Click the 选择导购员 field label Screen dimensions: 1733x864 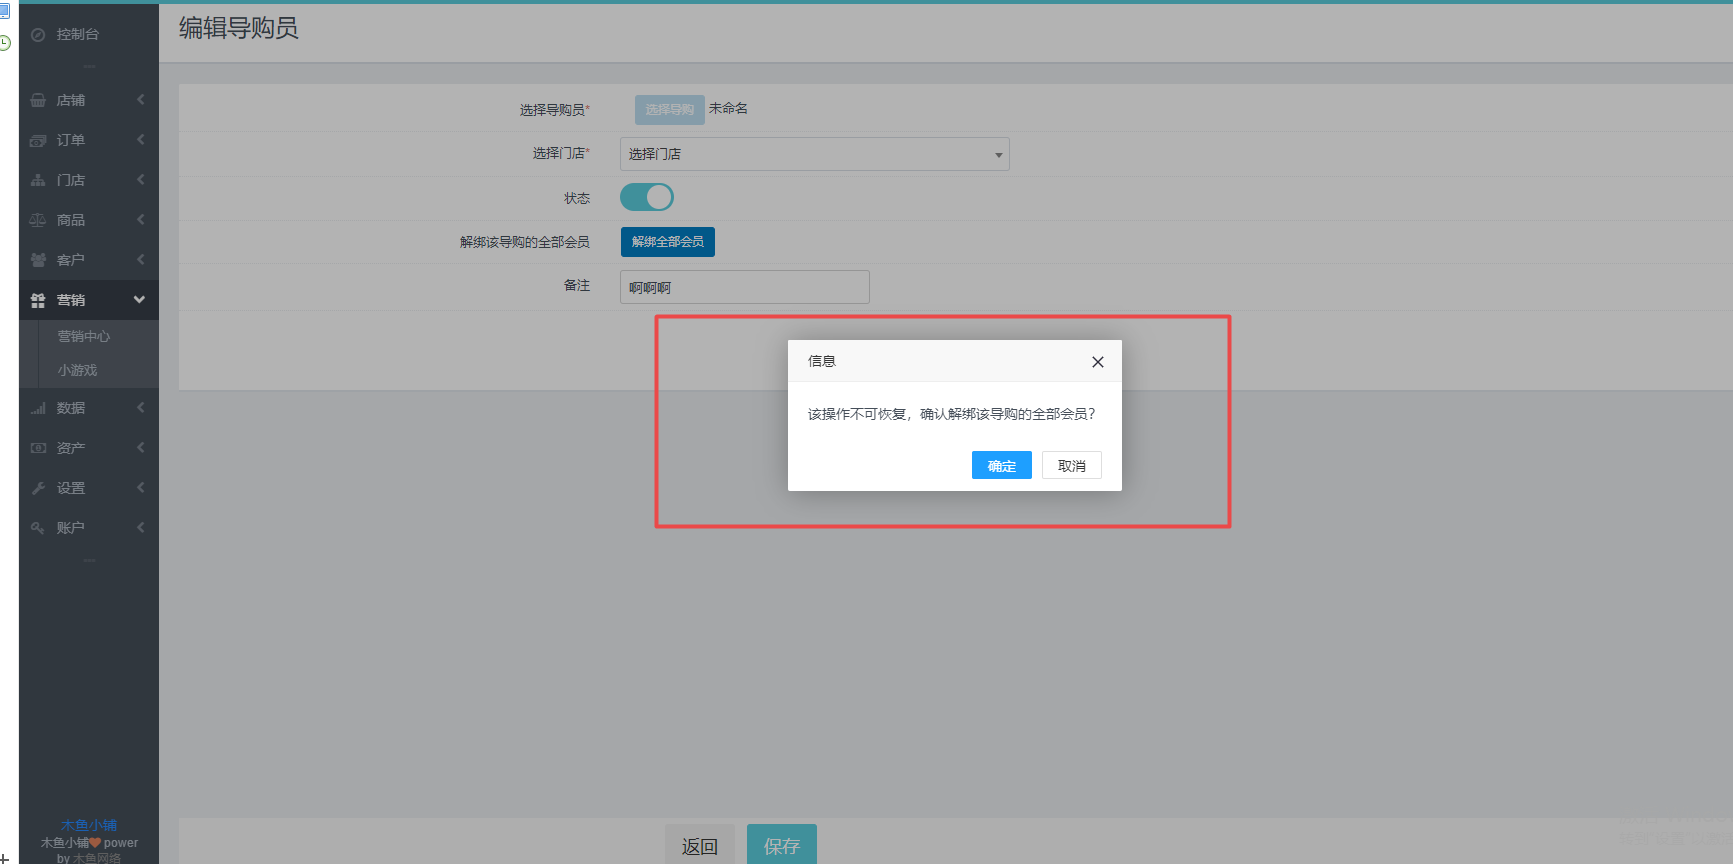tap(555, 110)
